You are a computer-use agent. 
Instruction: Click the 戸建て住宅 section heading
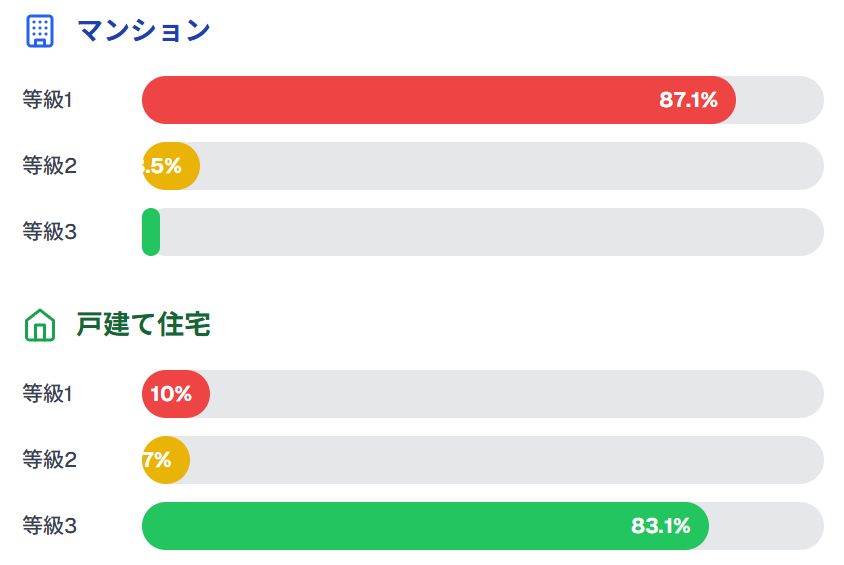point(143,325)
